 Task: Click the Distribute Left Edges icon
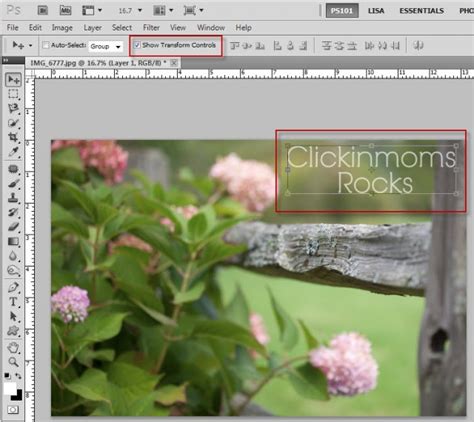tap(369, 45)
